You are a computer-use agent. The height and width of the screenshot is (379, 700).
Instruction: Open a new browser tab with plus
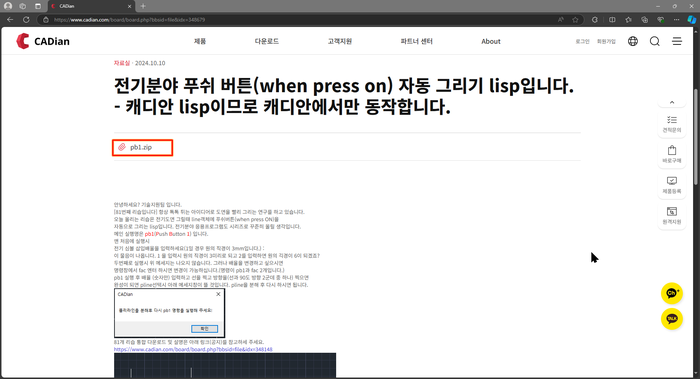[143, 6]
